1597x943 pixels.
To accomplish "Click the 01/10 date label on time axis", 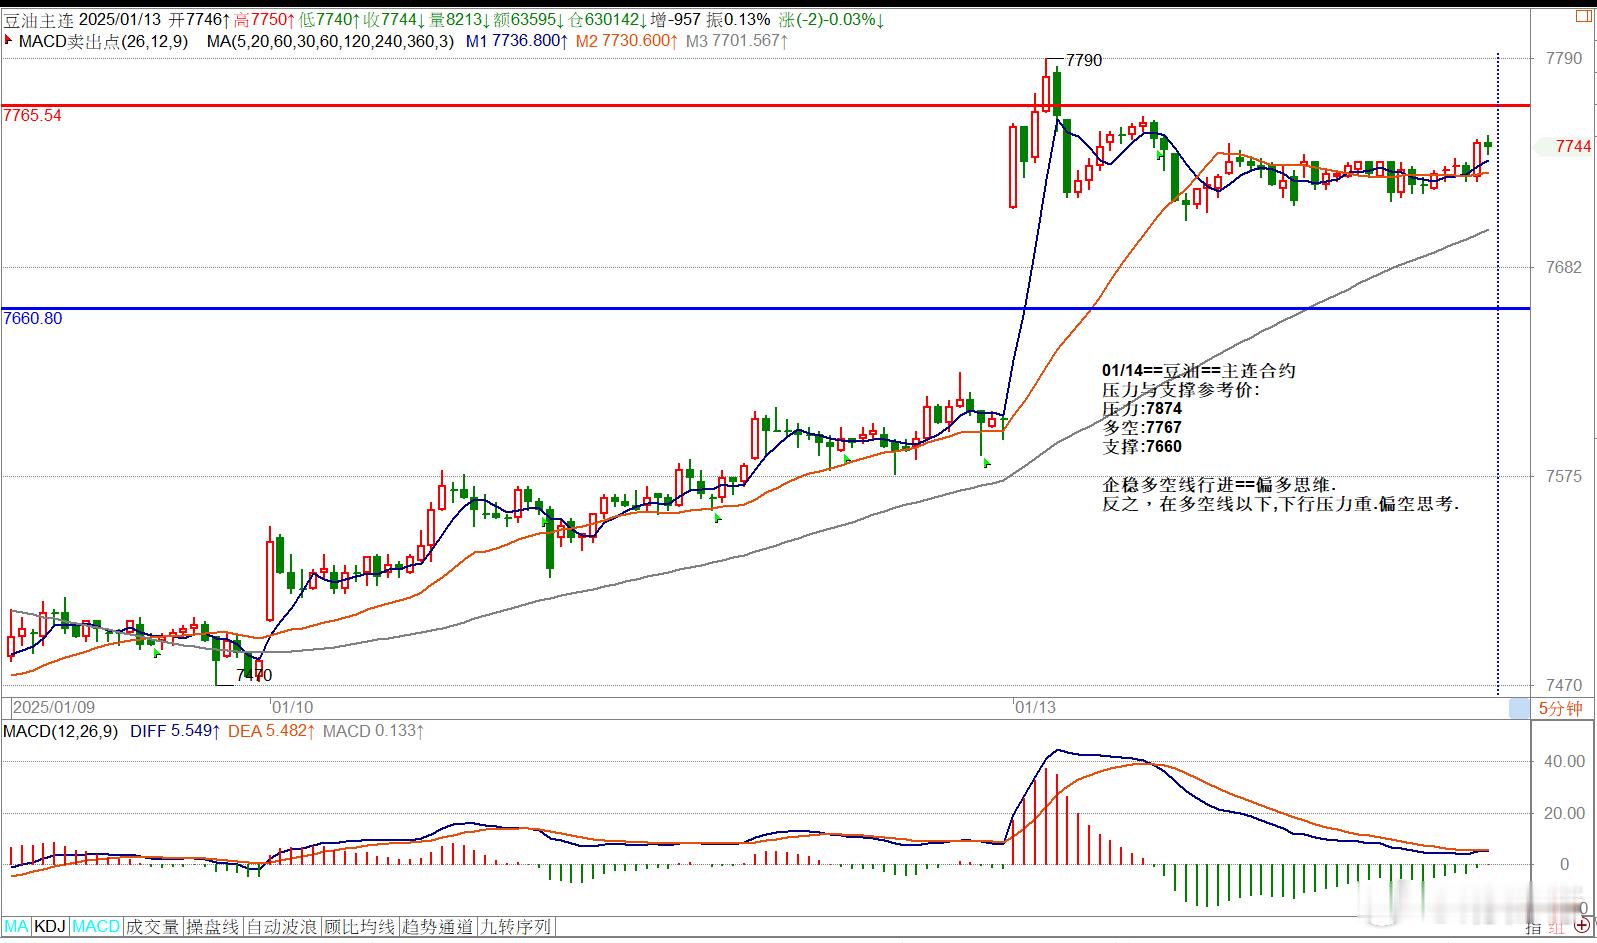I will point(292,707).
